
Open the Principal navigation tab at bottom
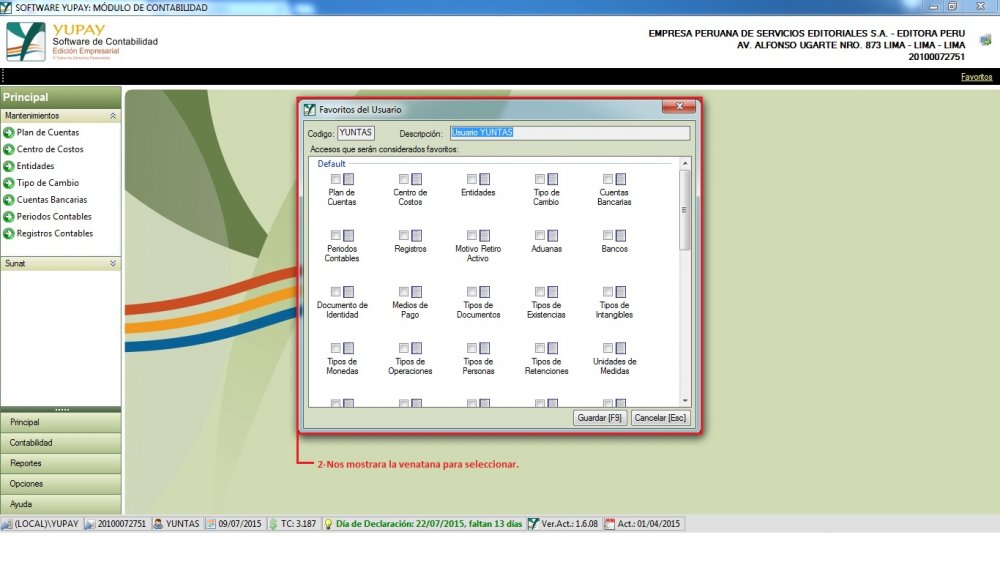coord(61,422)
